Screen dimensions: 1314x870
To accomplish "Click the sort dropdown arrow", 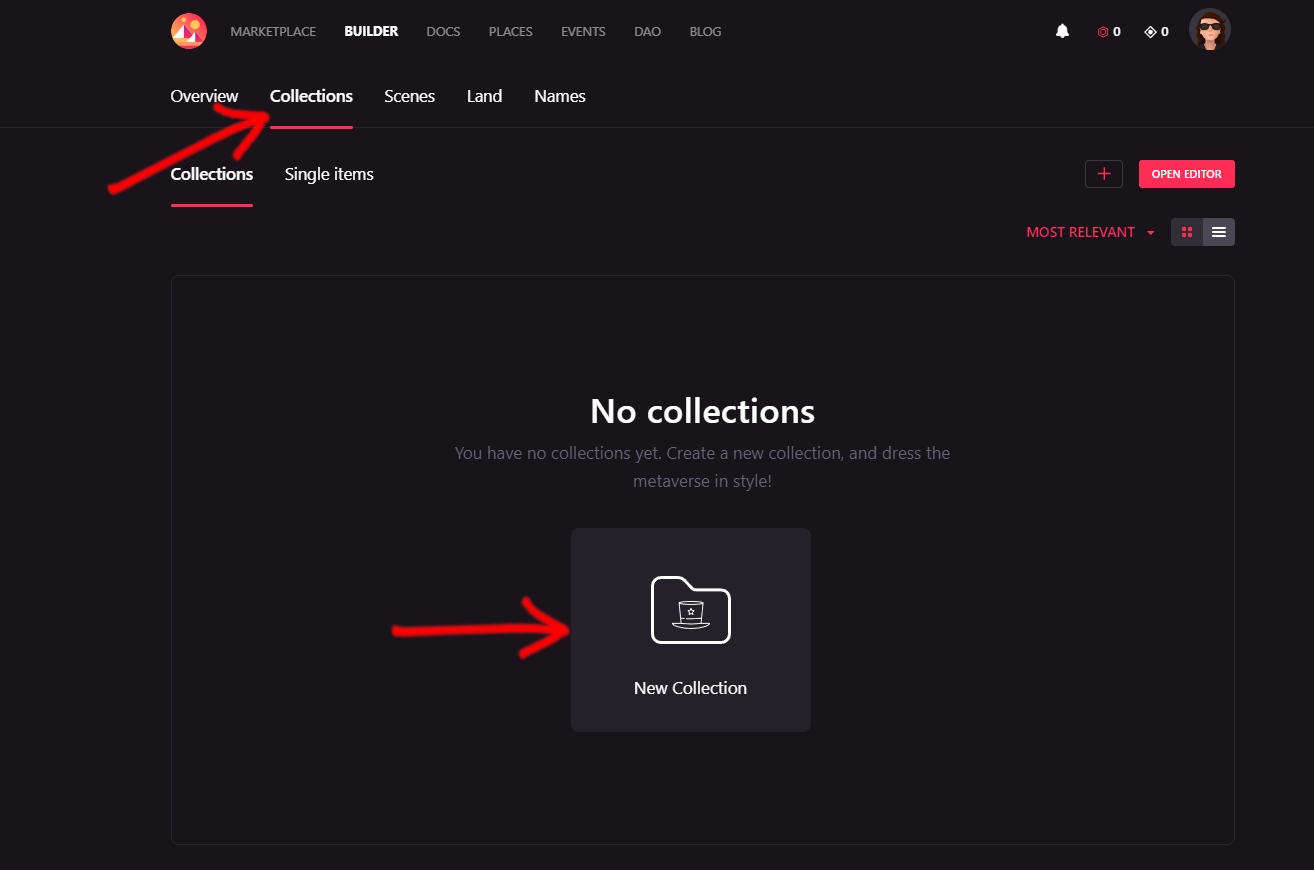I will tap(1151, 233).
